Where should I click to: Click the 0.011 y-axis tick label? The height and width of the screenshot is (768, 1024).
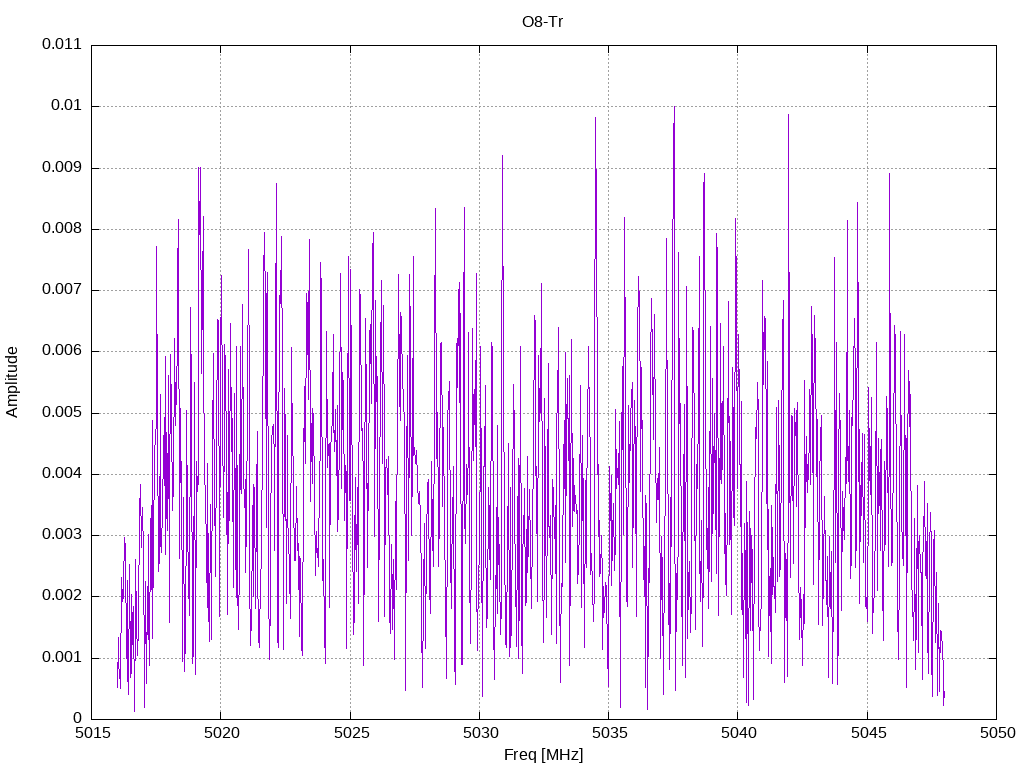pyautogui.click(x=62, y=44)
